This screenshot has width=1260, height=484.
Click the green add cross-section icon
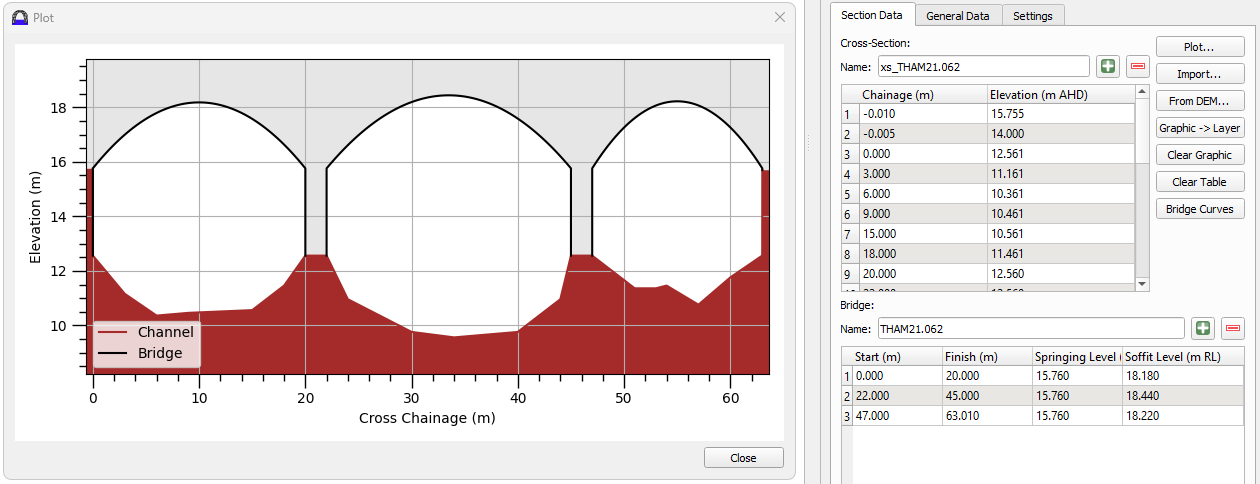coord(1107,67)
